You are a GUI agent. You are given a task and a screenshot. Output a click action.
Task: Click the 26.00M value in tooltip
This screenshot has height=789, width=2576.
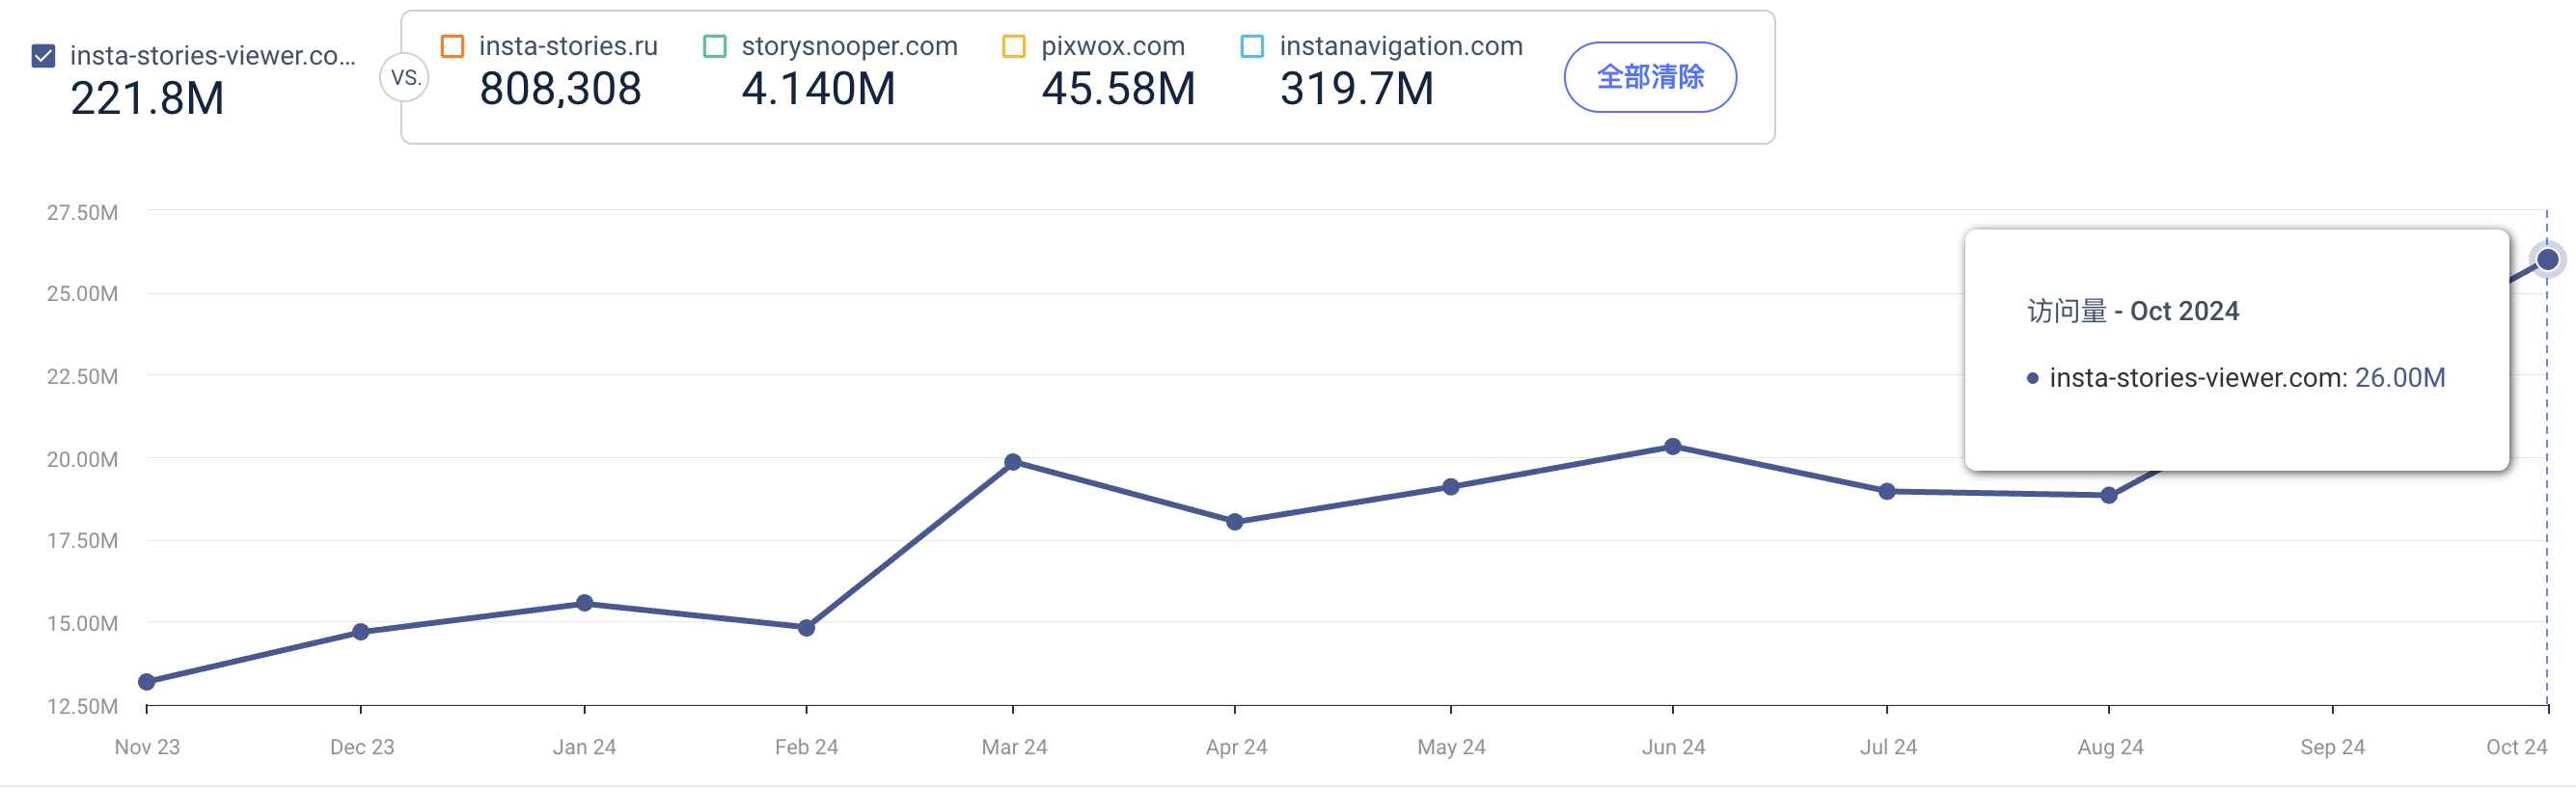click(x=2399, y=378)
